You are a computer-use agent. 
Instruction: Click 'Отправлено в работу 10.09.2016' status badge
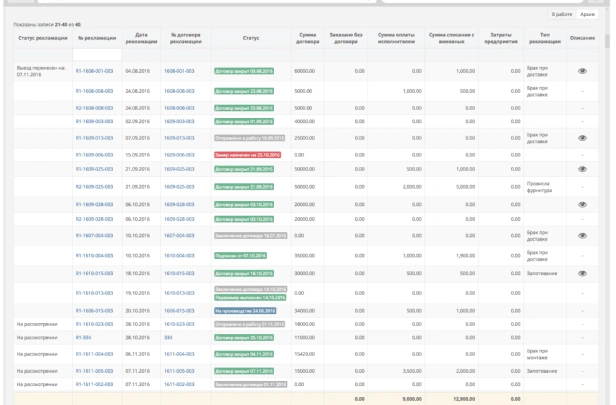click(x=250, y=138)
